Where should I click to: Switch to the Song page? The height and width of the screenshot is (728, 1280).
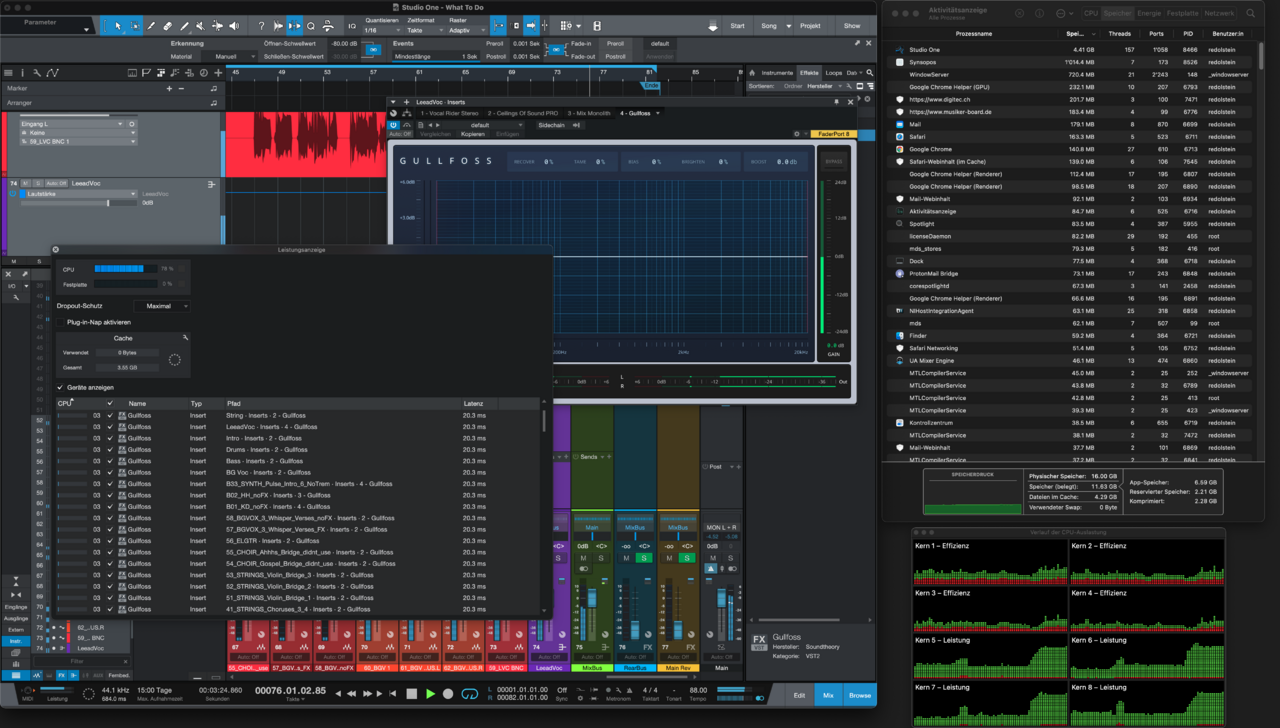[x=769, y=26]
